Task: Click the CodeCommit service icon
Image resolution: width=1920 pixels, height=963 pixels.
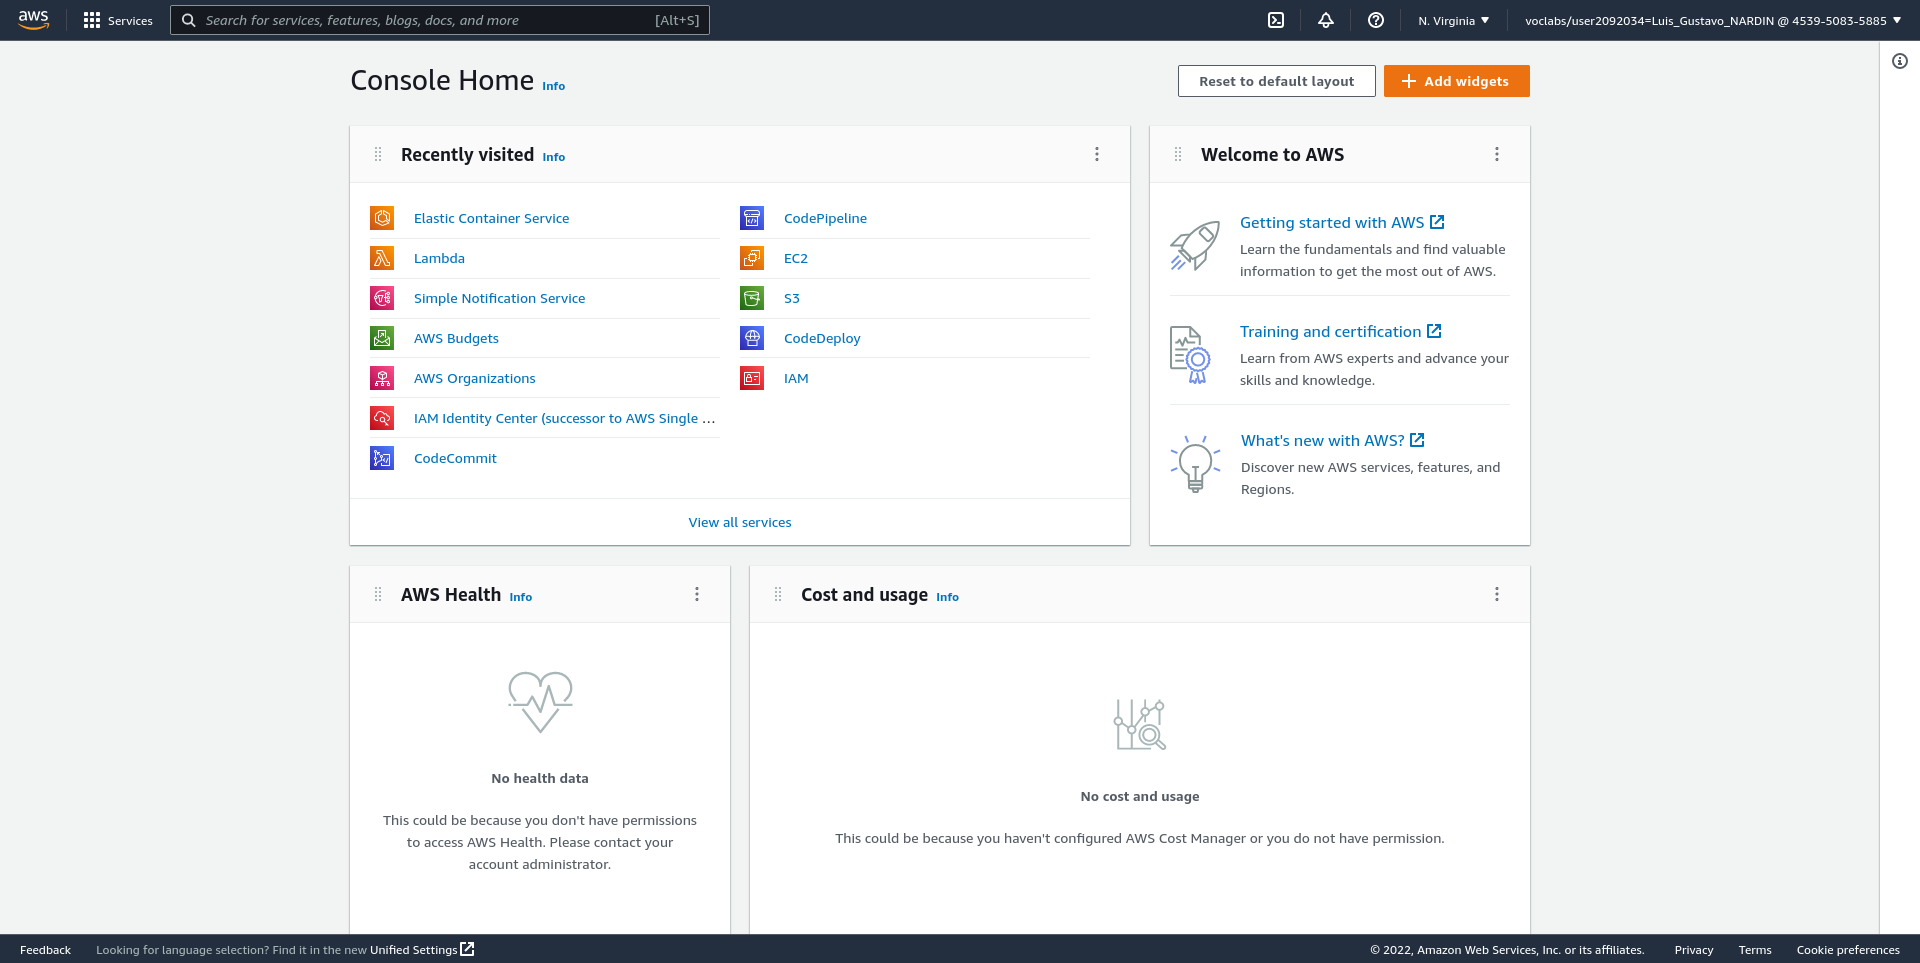Action: [382, 458]
